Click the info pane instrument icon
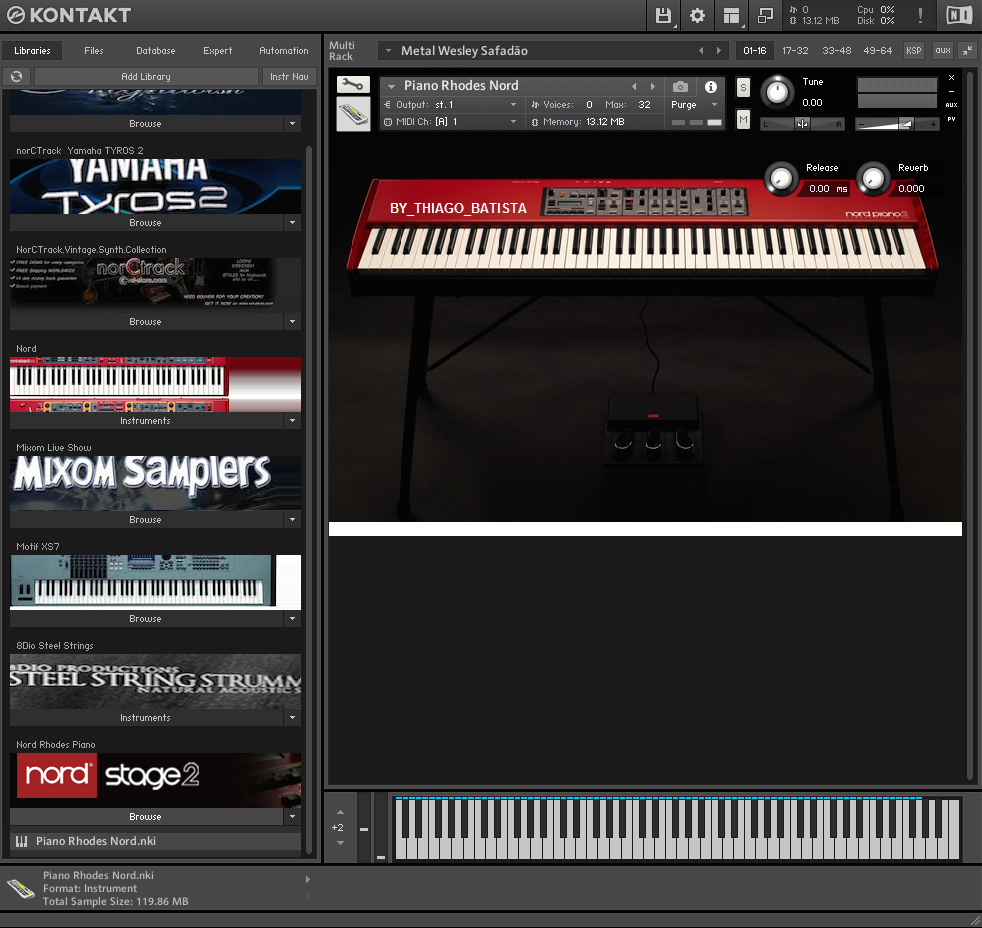 (x=21, y=888)
